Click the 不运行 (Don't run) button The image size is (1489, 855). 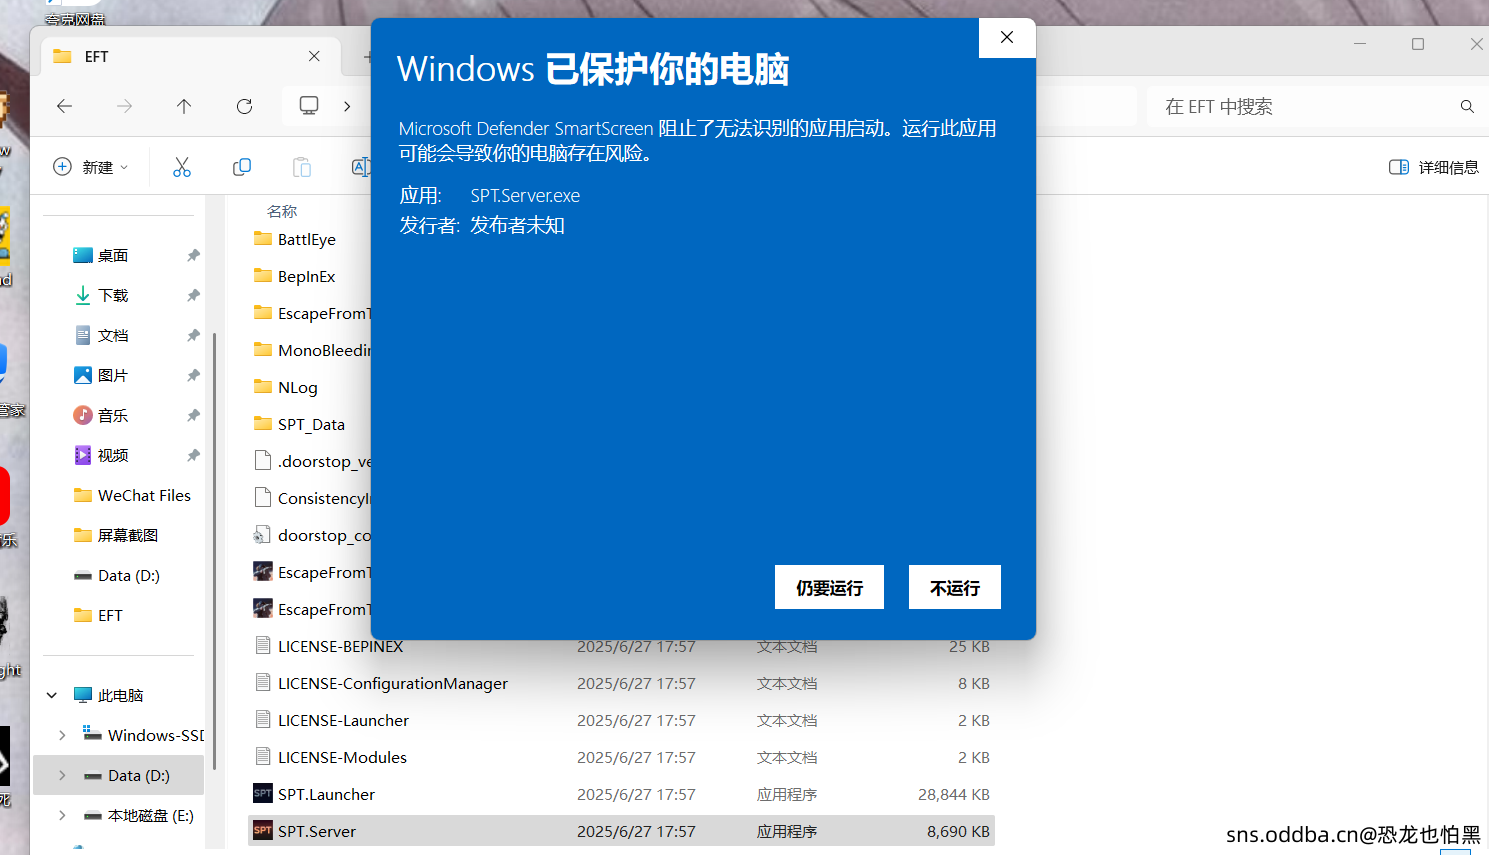(955, 587)
